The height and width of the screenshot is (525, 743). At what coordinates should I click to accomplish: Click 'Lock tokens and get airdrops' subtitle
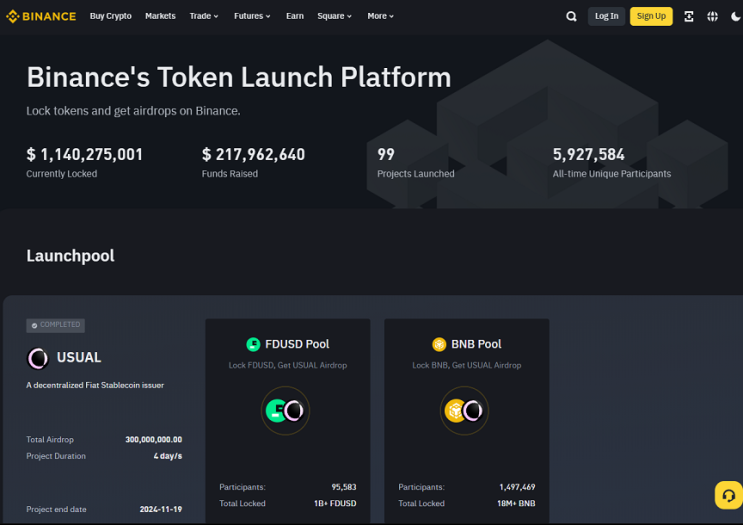tap(133, 111)
